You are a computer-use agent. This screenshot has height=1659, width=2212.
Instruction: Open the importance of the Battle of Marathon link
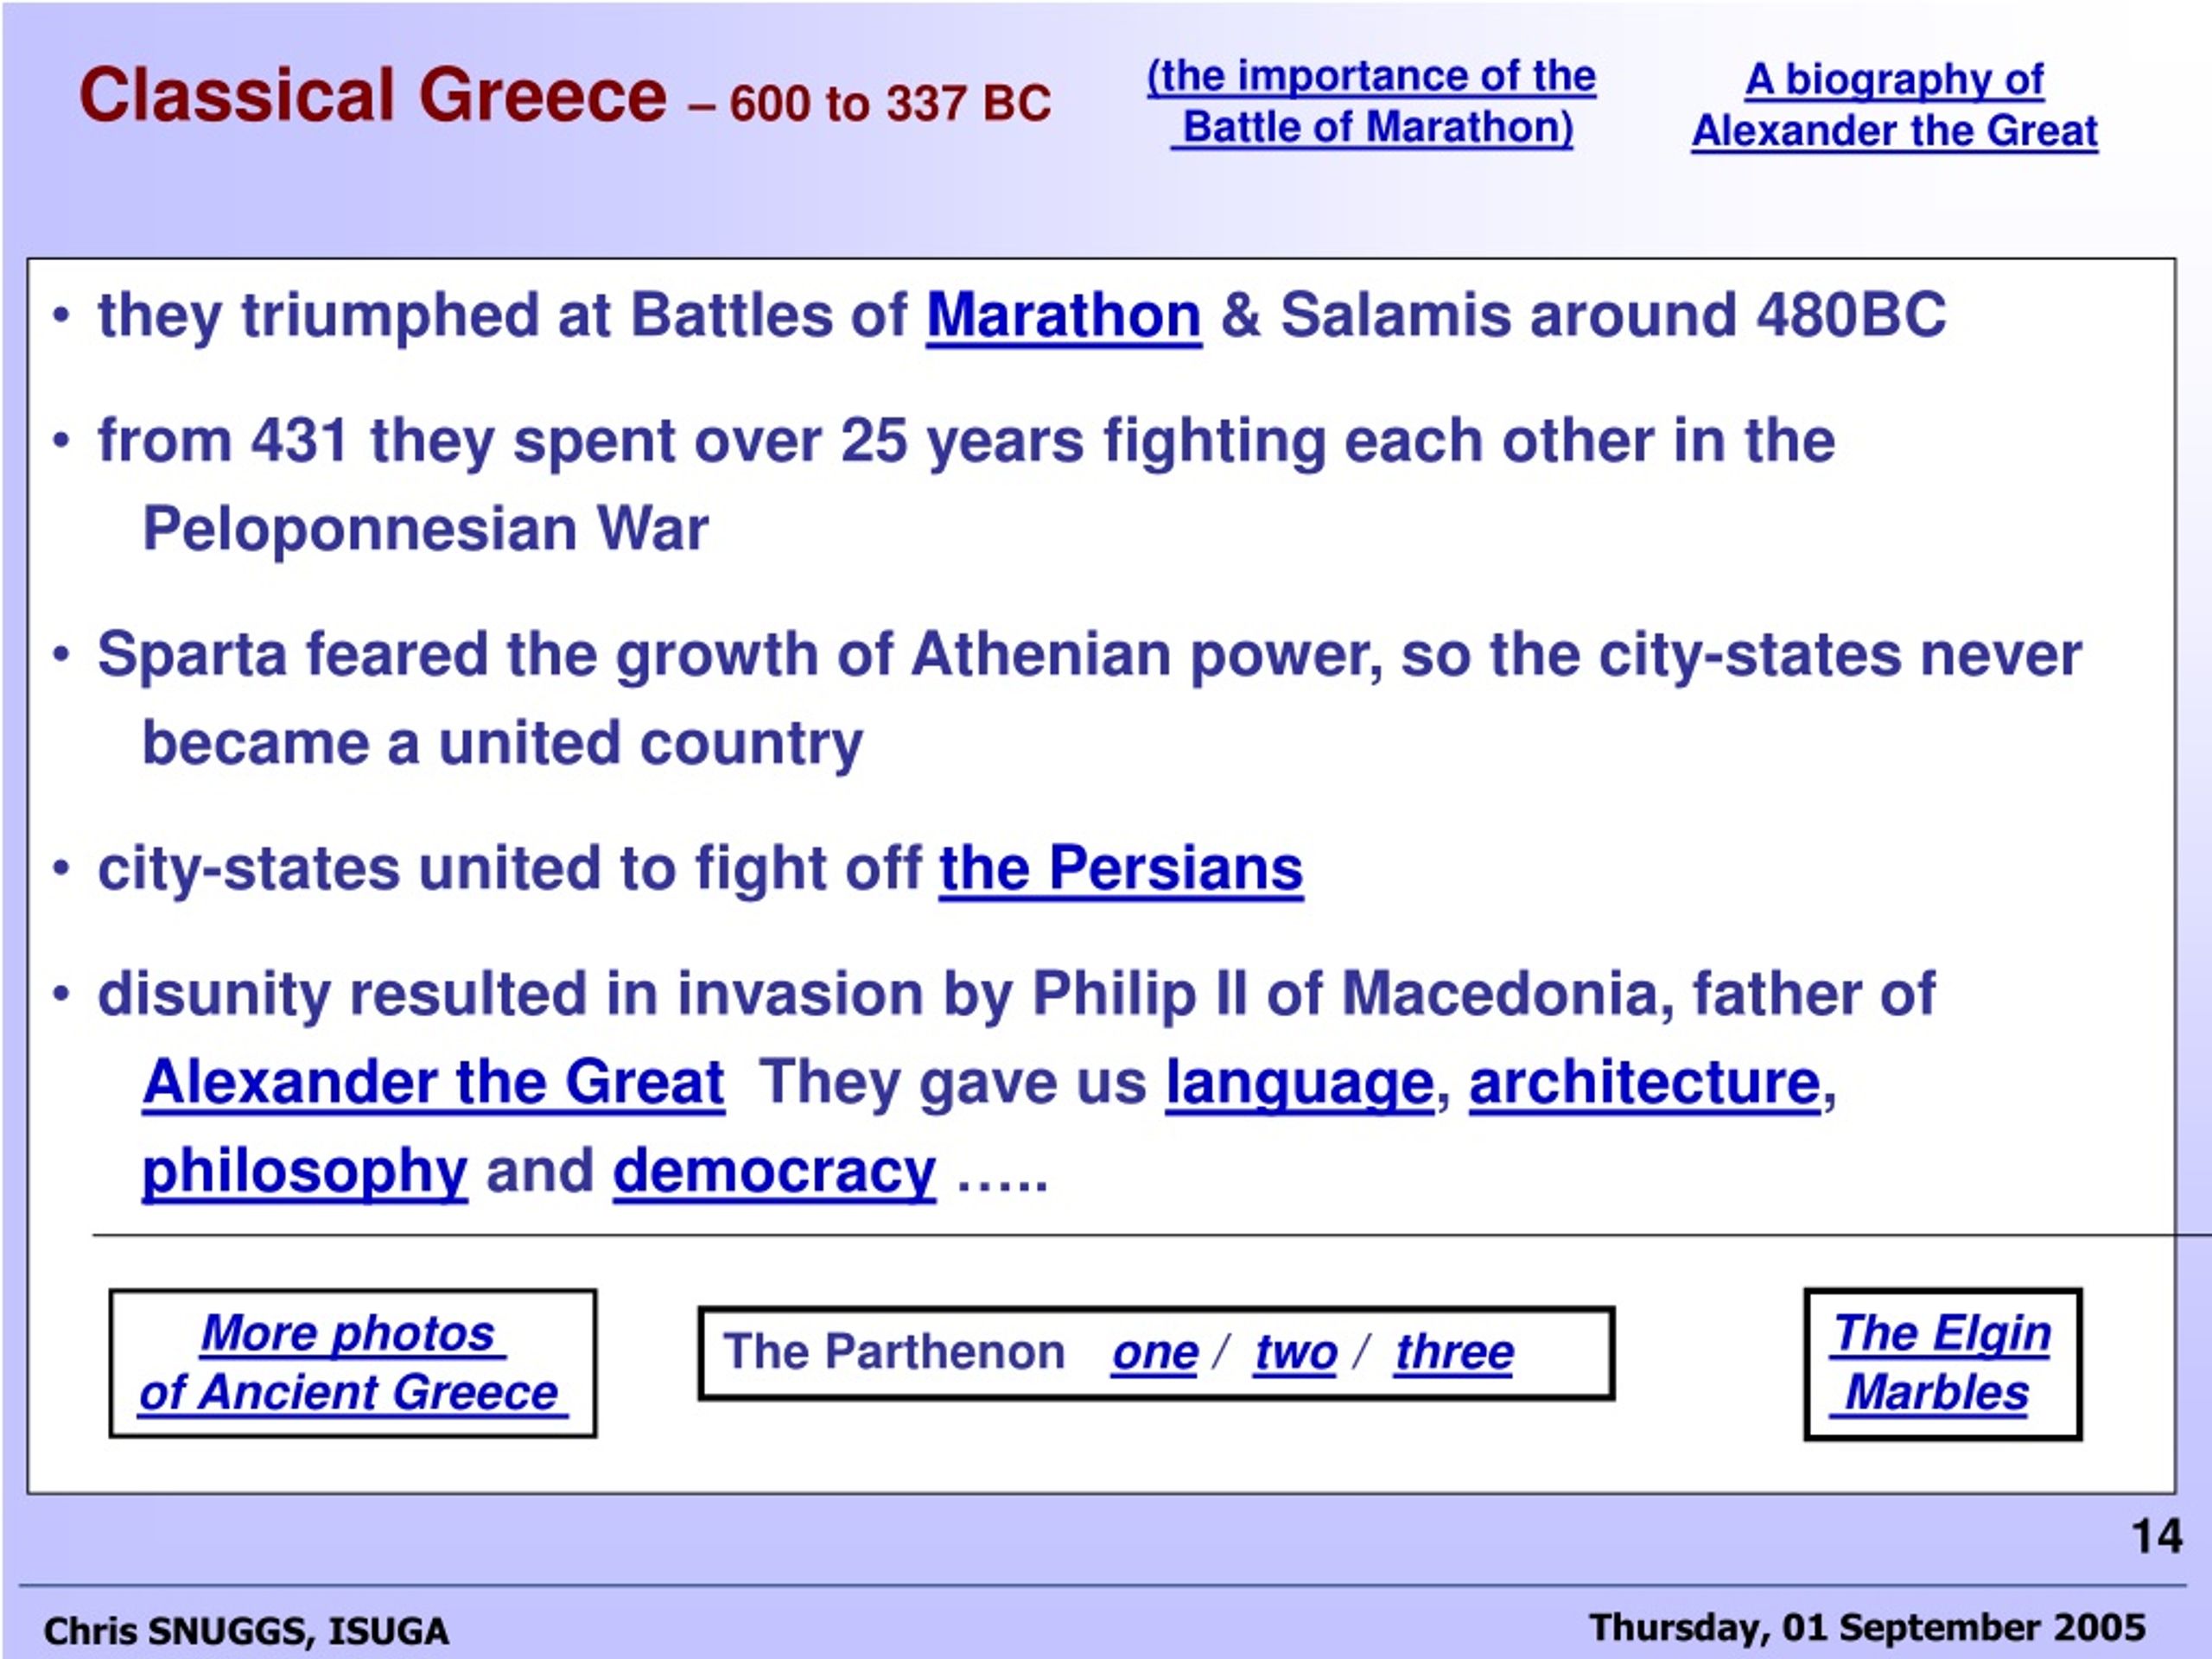tap(1371, 102)
